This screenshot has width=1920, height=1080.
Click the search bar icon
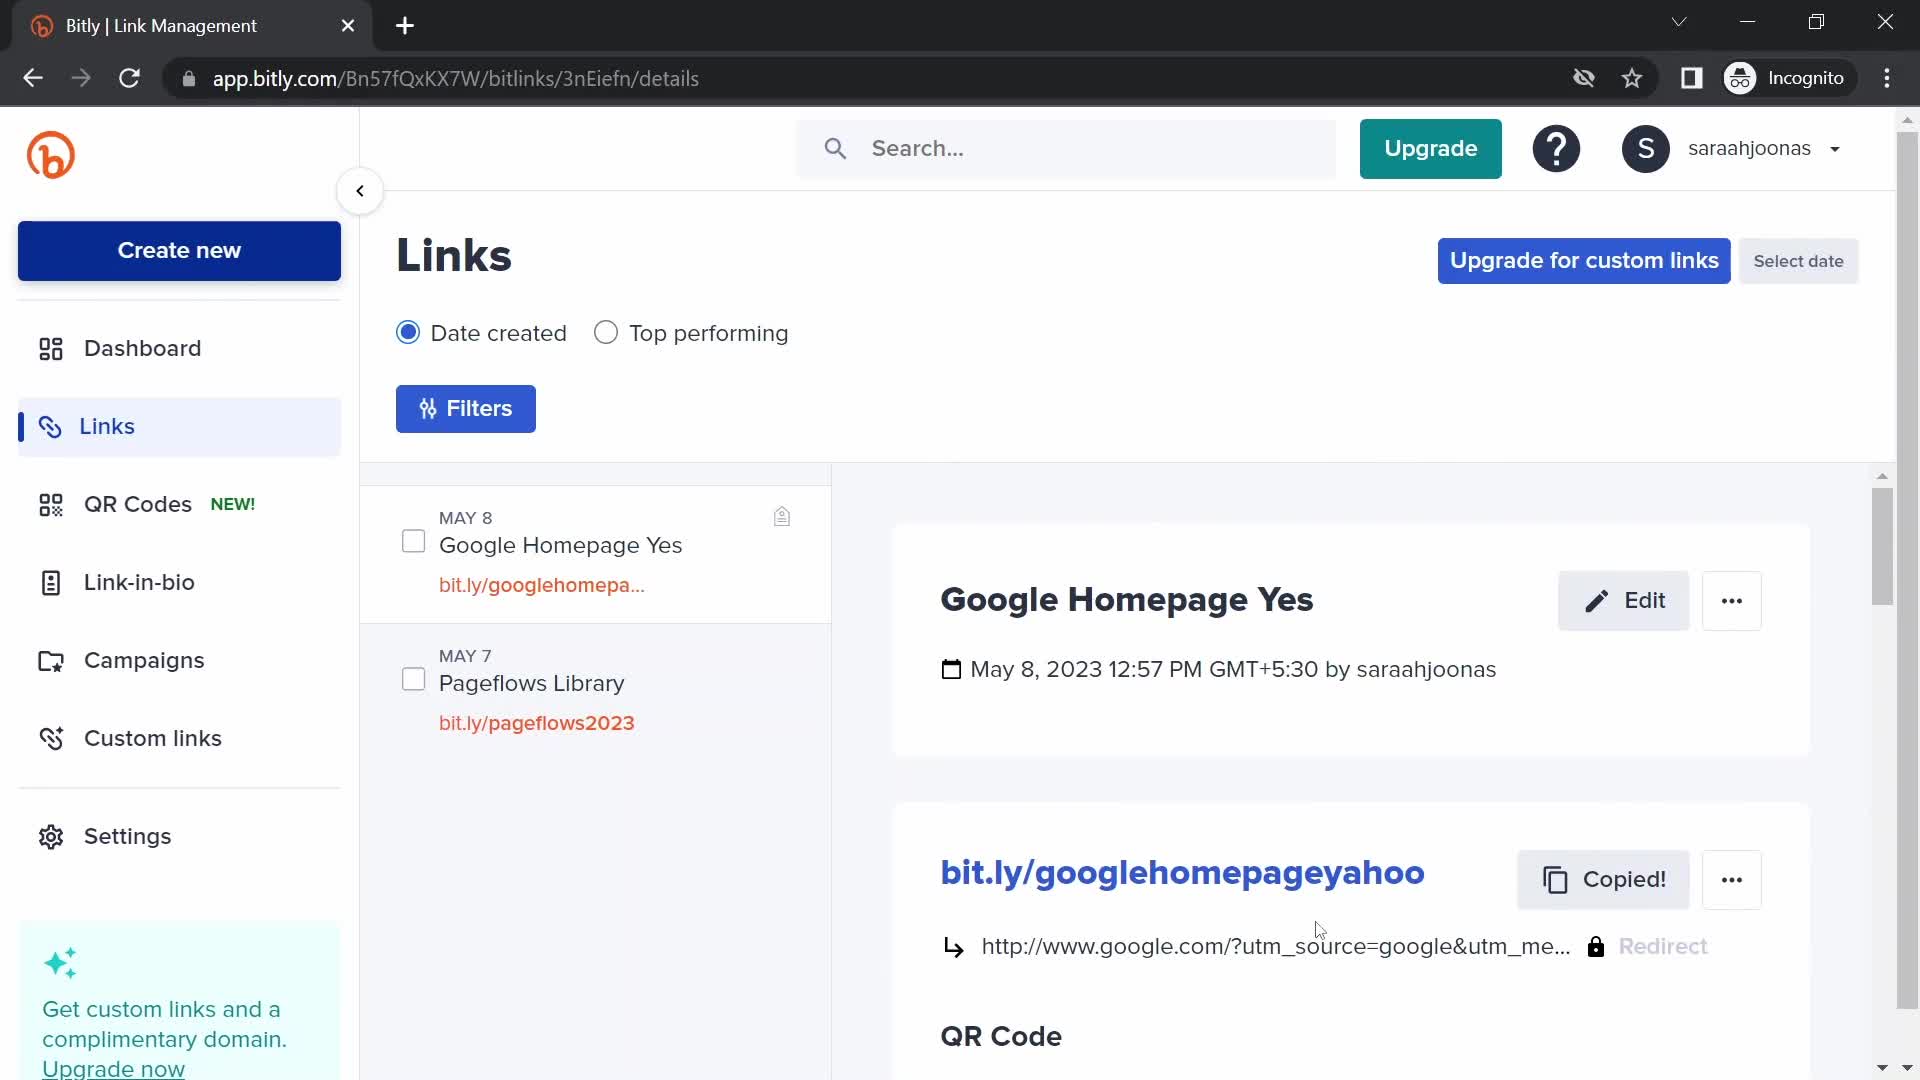coord(835,148)
